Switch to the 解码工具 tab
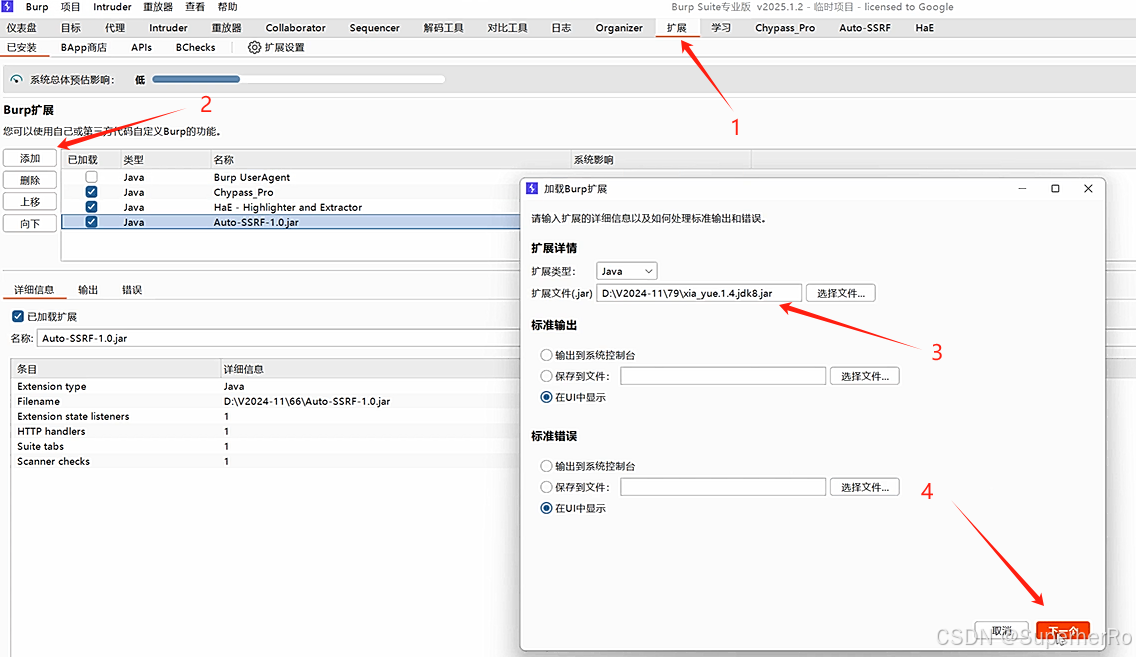The height and width of the screenshot is (657, 1136). tap(443, 28)
